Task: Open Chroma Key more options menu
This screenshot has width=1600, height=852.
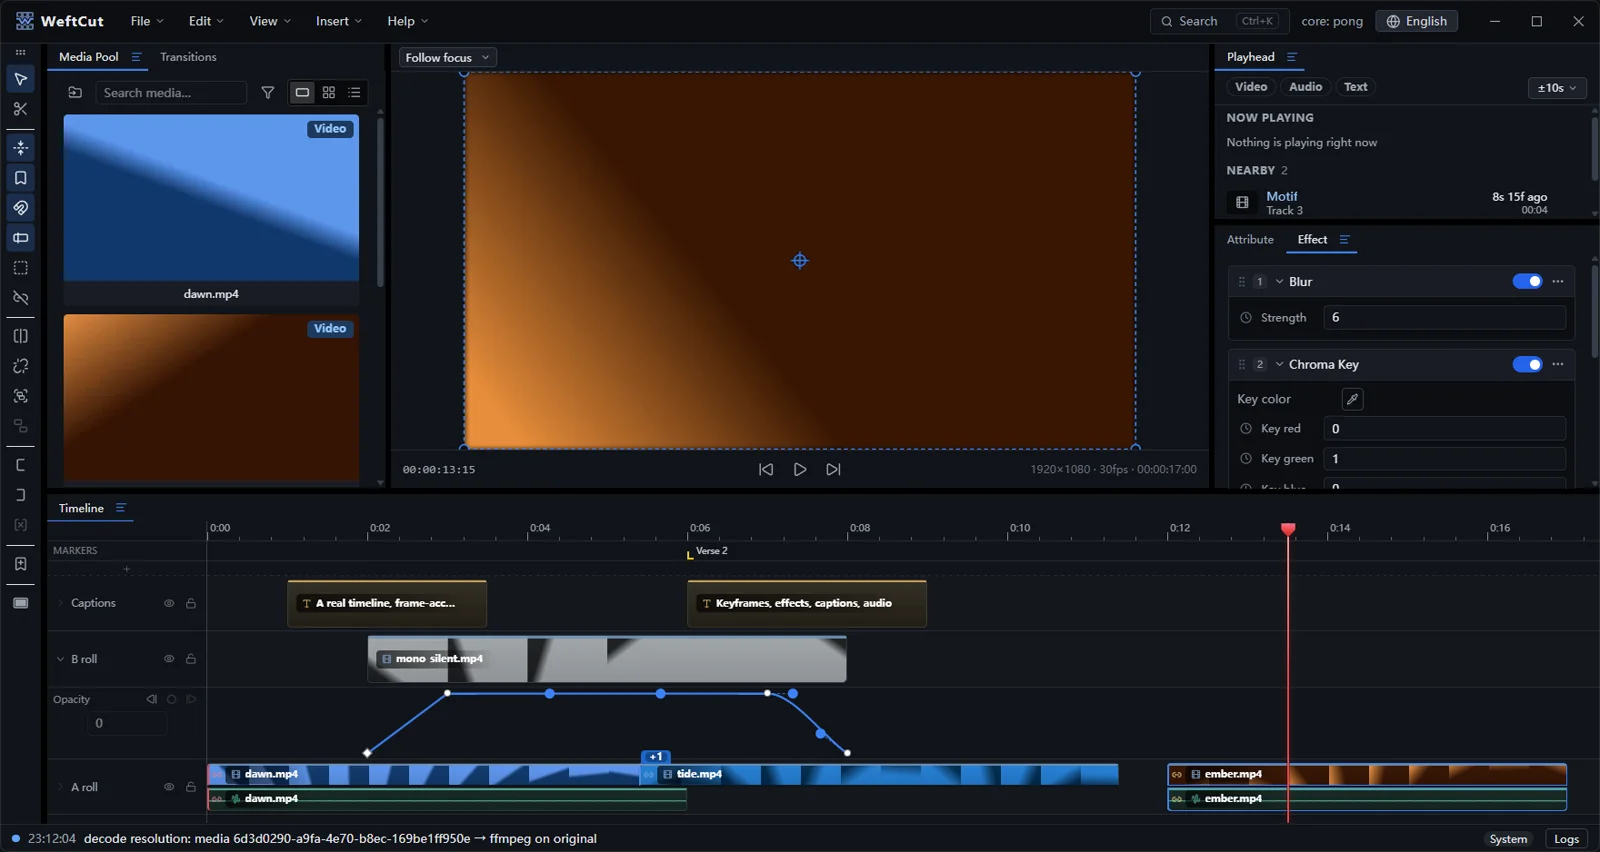Action: click(x=1557, y=365)
